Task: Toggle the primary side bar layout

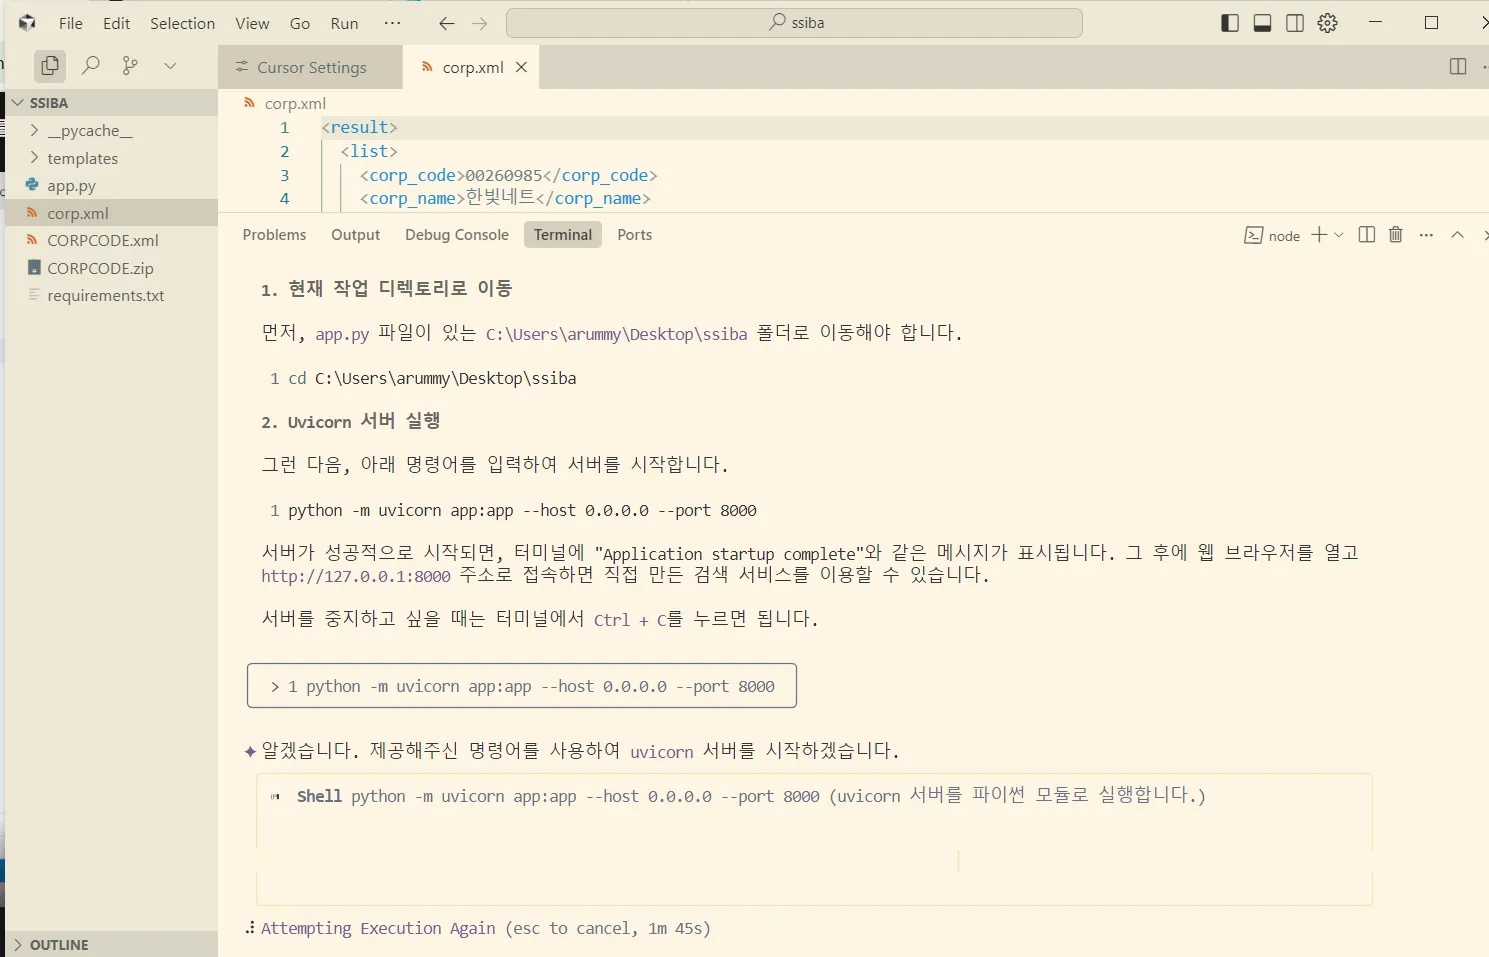Action: tap(1230, 23)
